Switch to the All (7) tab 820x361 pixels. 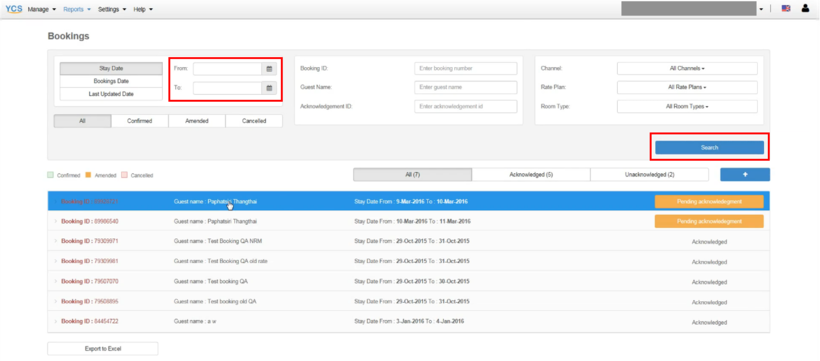point(413,175)
